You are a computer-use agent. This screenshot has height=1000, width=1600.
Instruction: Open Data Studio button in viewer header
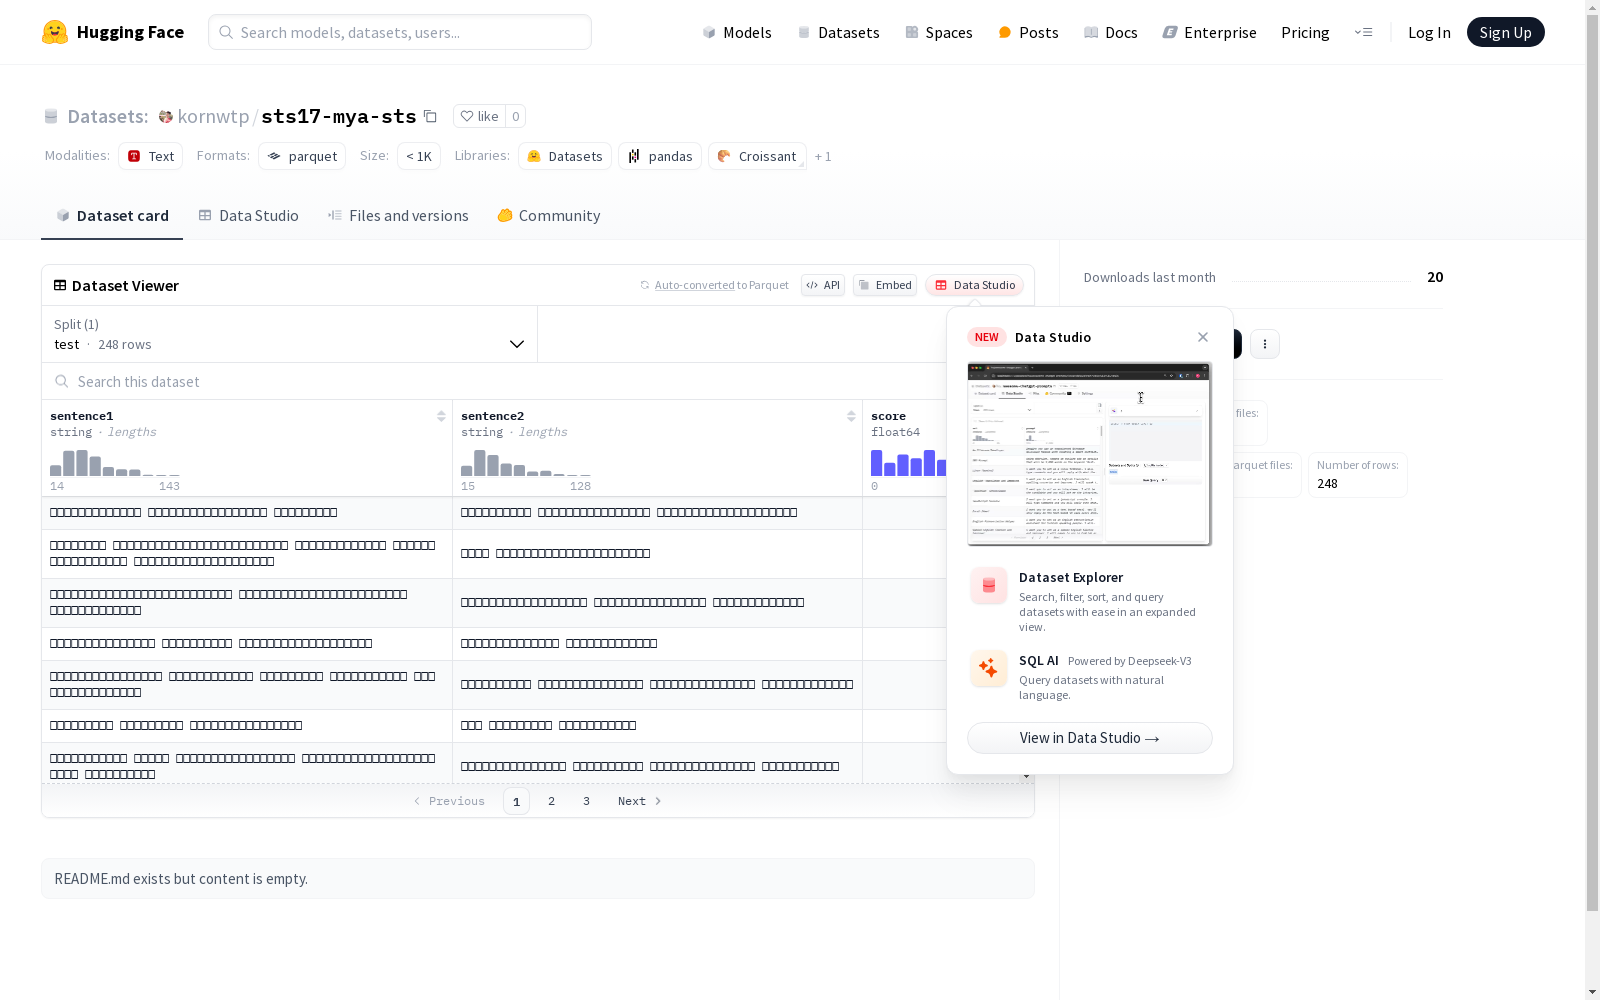[x=974, y=285]
